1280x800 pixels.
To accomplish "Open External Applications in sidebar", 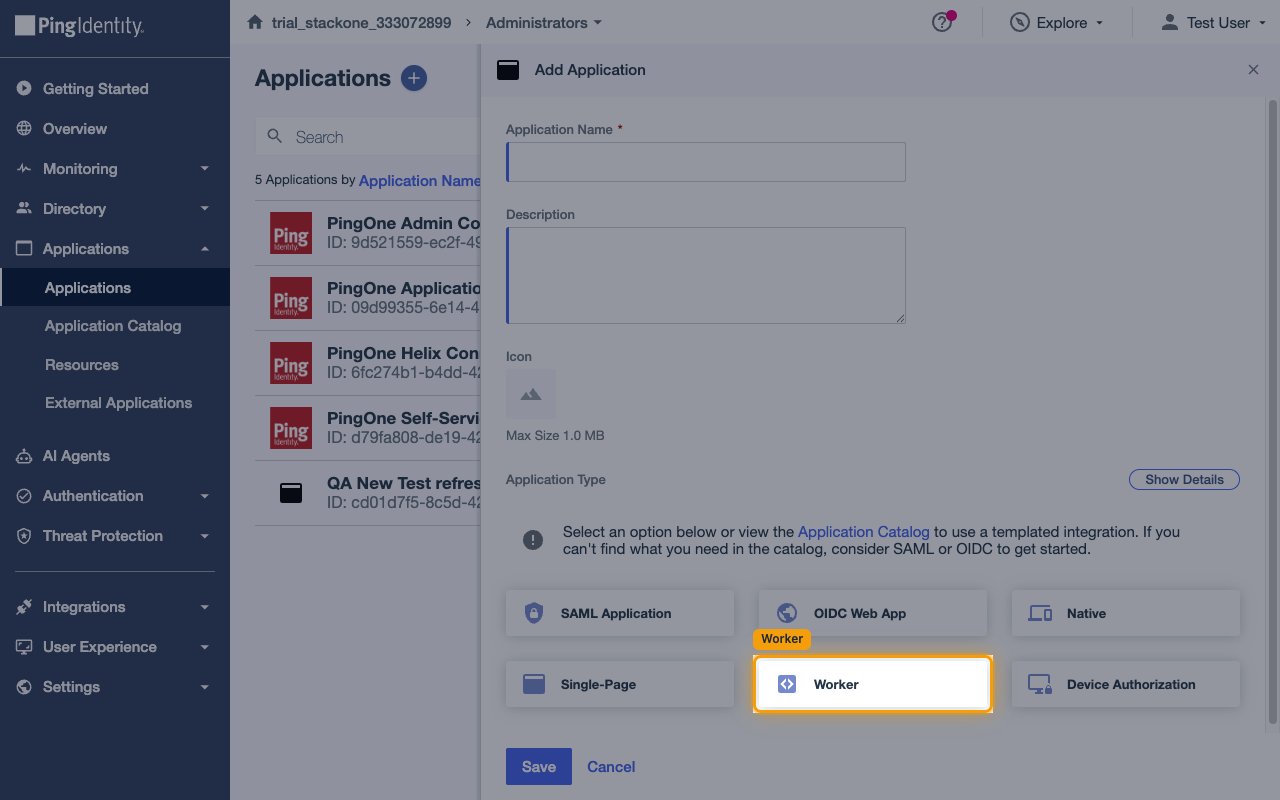I will point(118,403).
